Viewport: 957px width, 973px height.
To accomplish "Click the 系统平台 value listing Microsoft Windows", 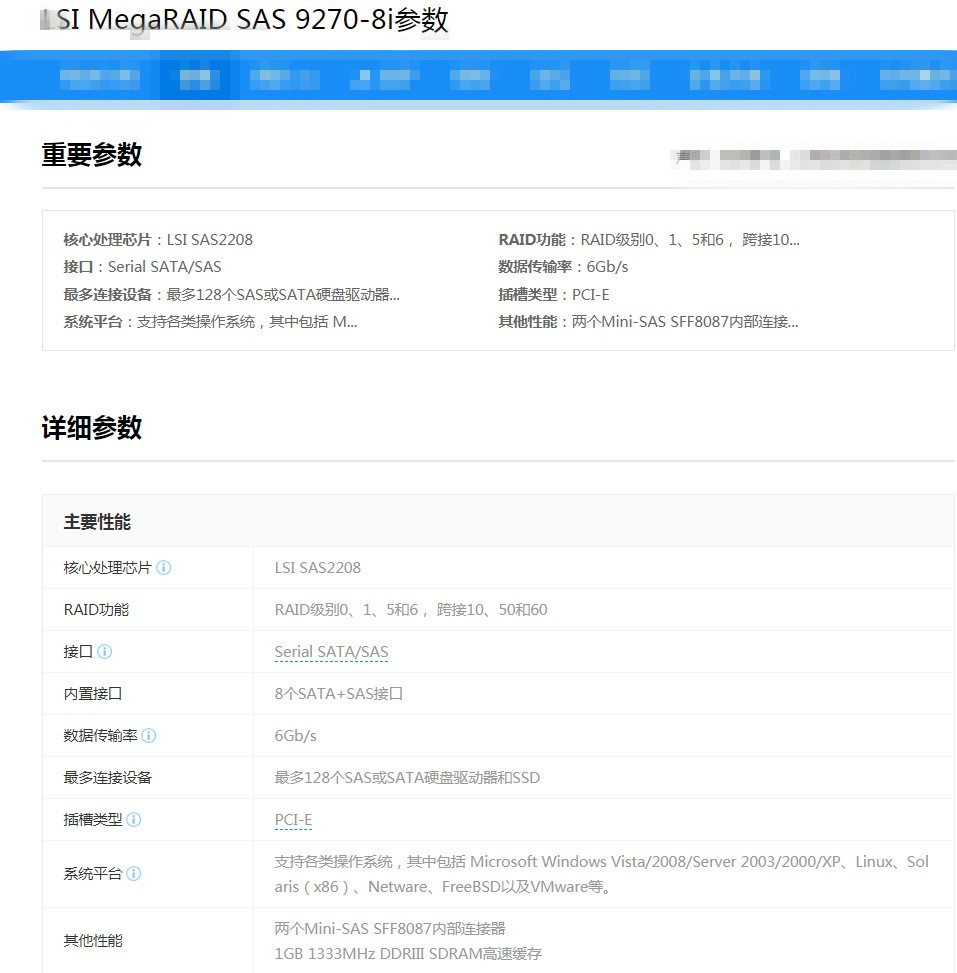I will coord(601,874).
